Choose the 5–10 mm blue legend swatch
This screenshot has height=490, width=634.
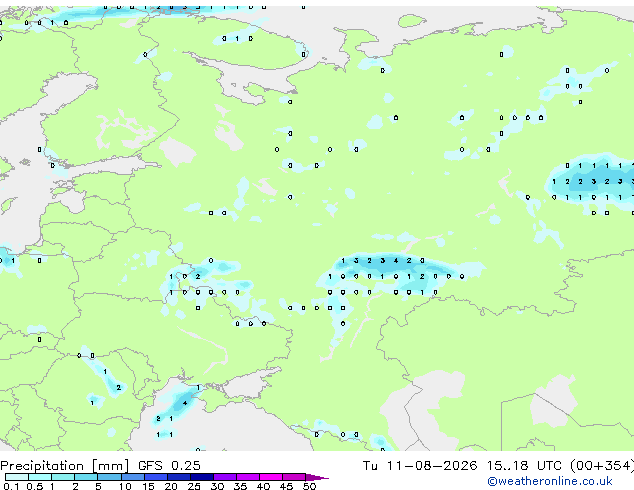pyautogui.click(x=109, y=477)
